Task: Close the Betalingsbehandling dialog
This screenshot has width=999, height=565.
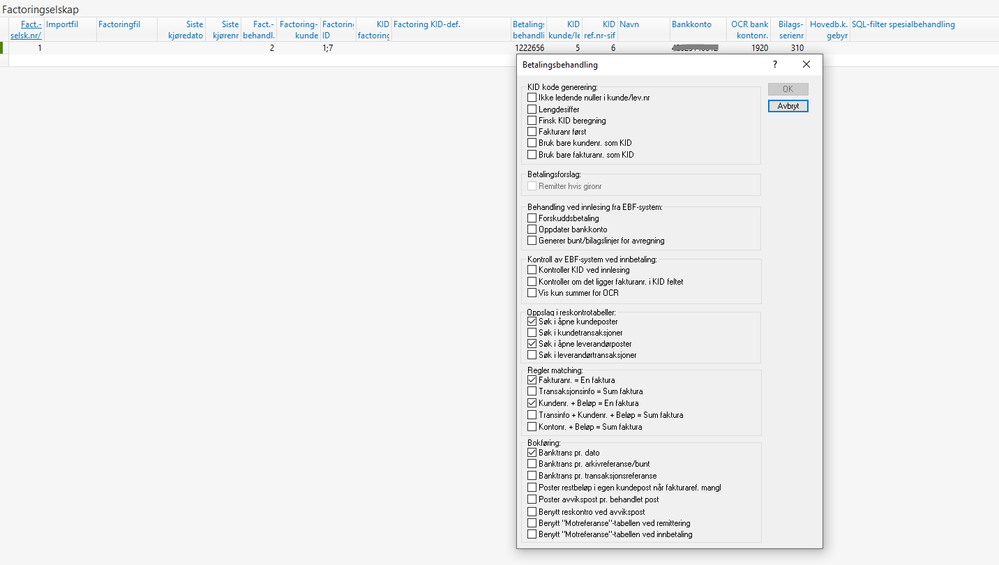Action: tap(806, 65)
